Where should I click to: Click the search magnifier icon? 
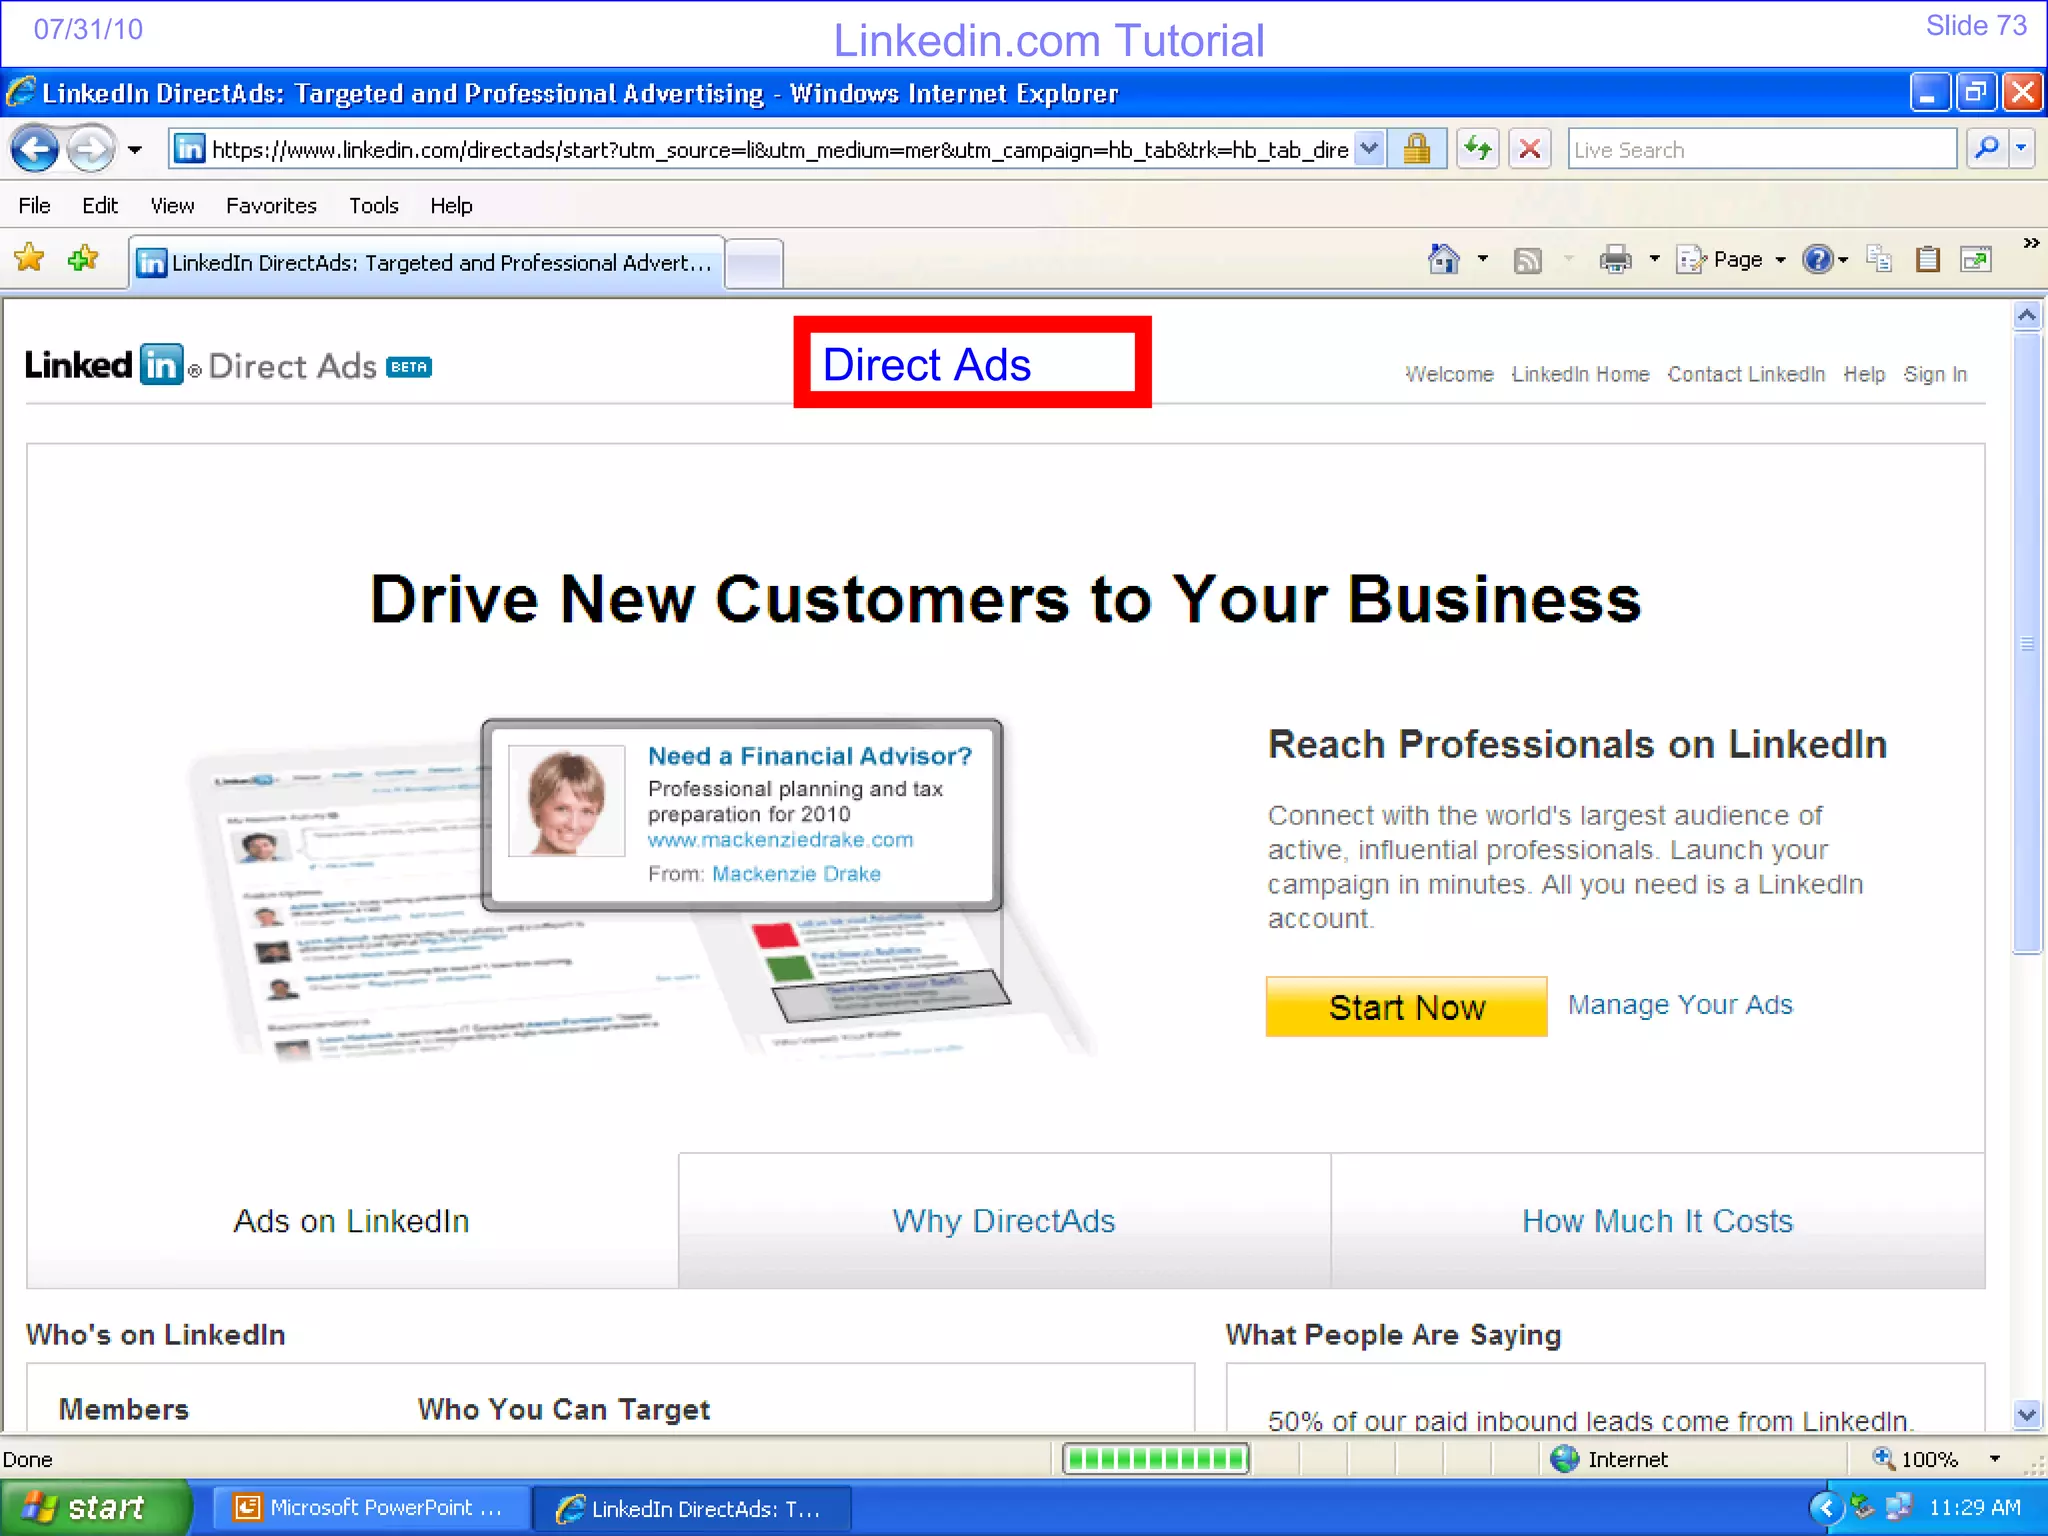pos(1986,149)
